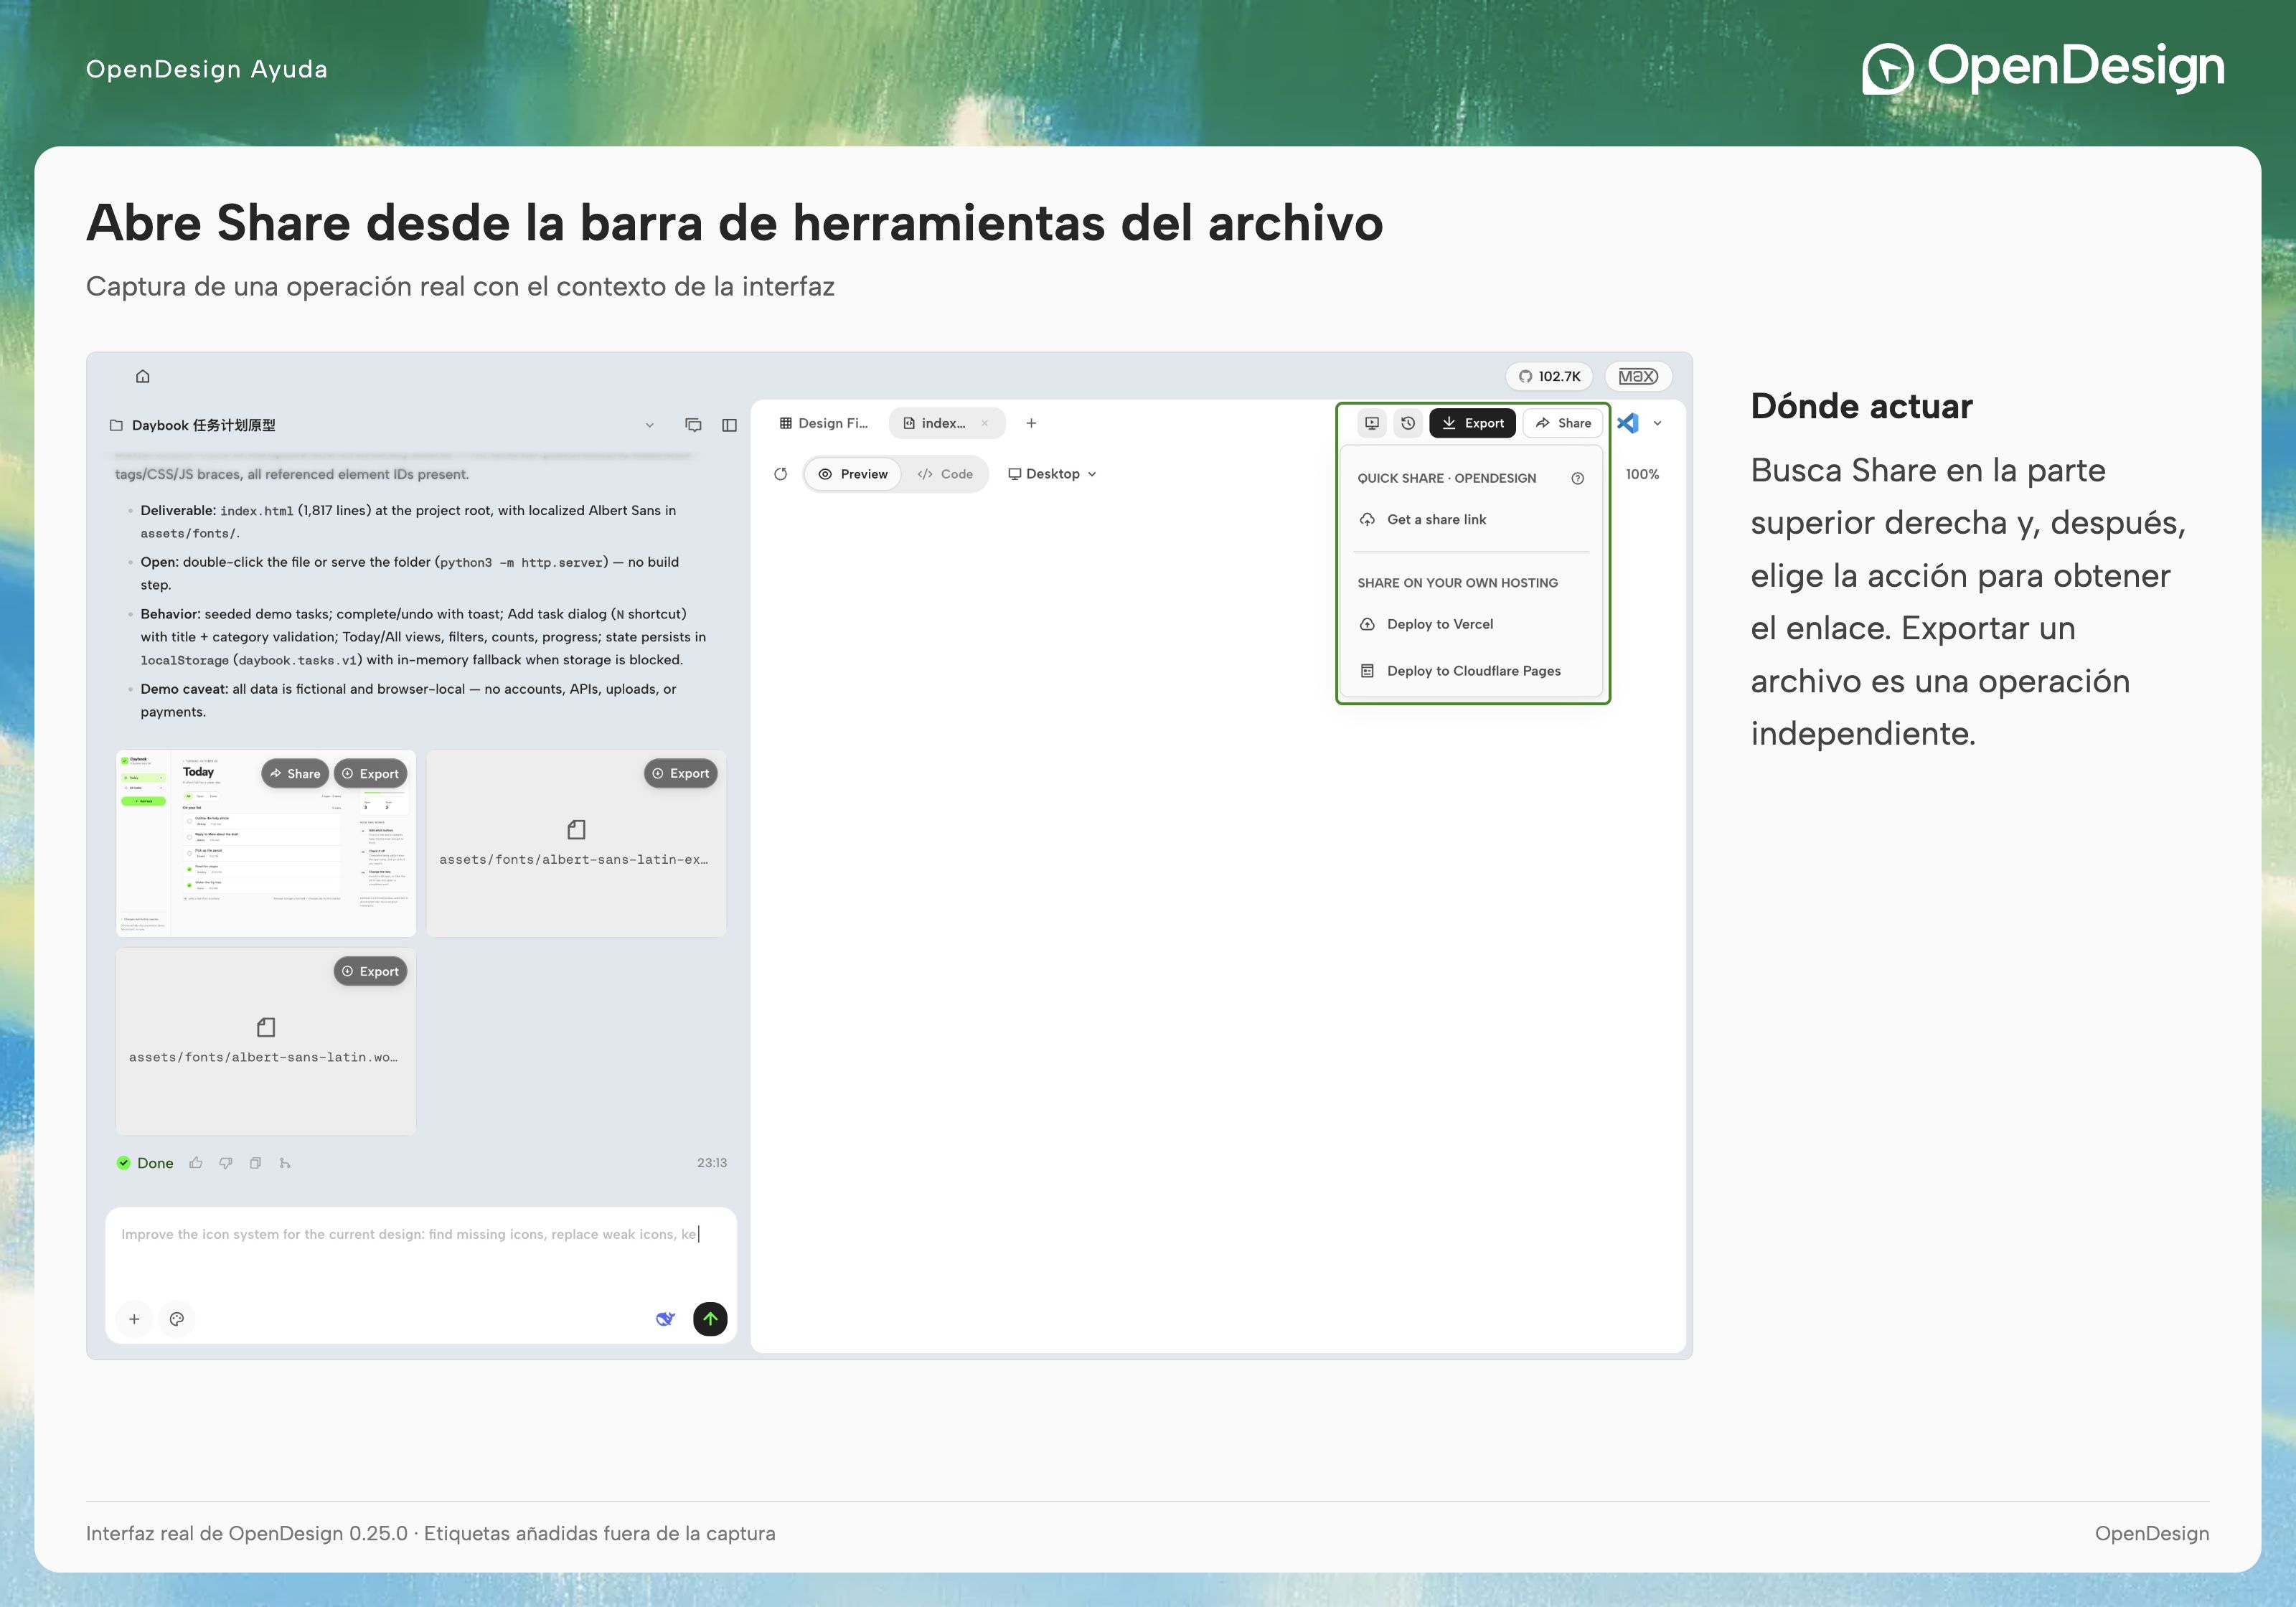Open assets/fonts/albert-sans-latin-ex... file card
Screen dimensions: 2296x1607
[x=576, y=843]
